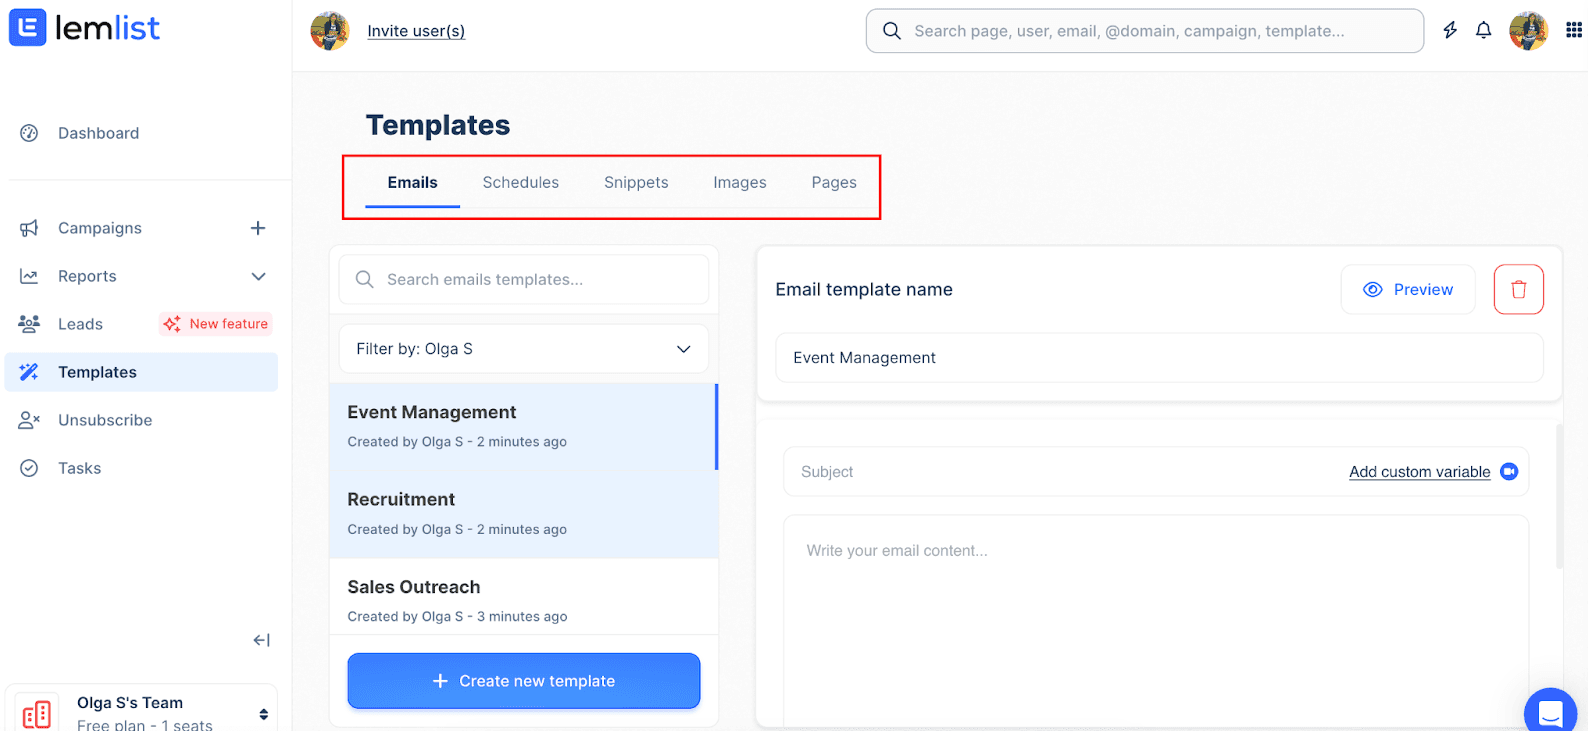Click the user avatar beside Invite user(s)
Screen dimensions: 1588x731
[330, 31]
